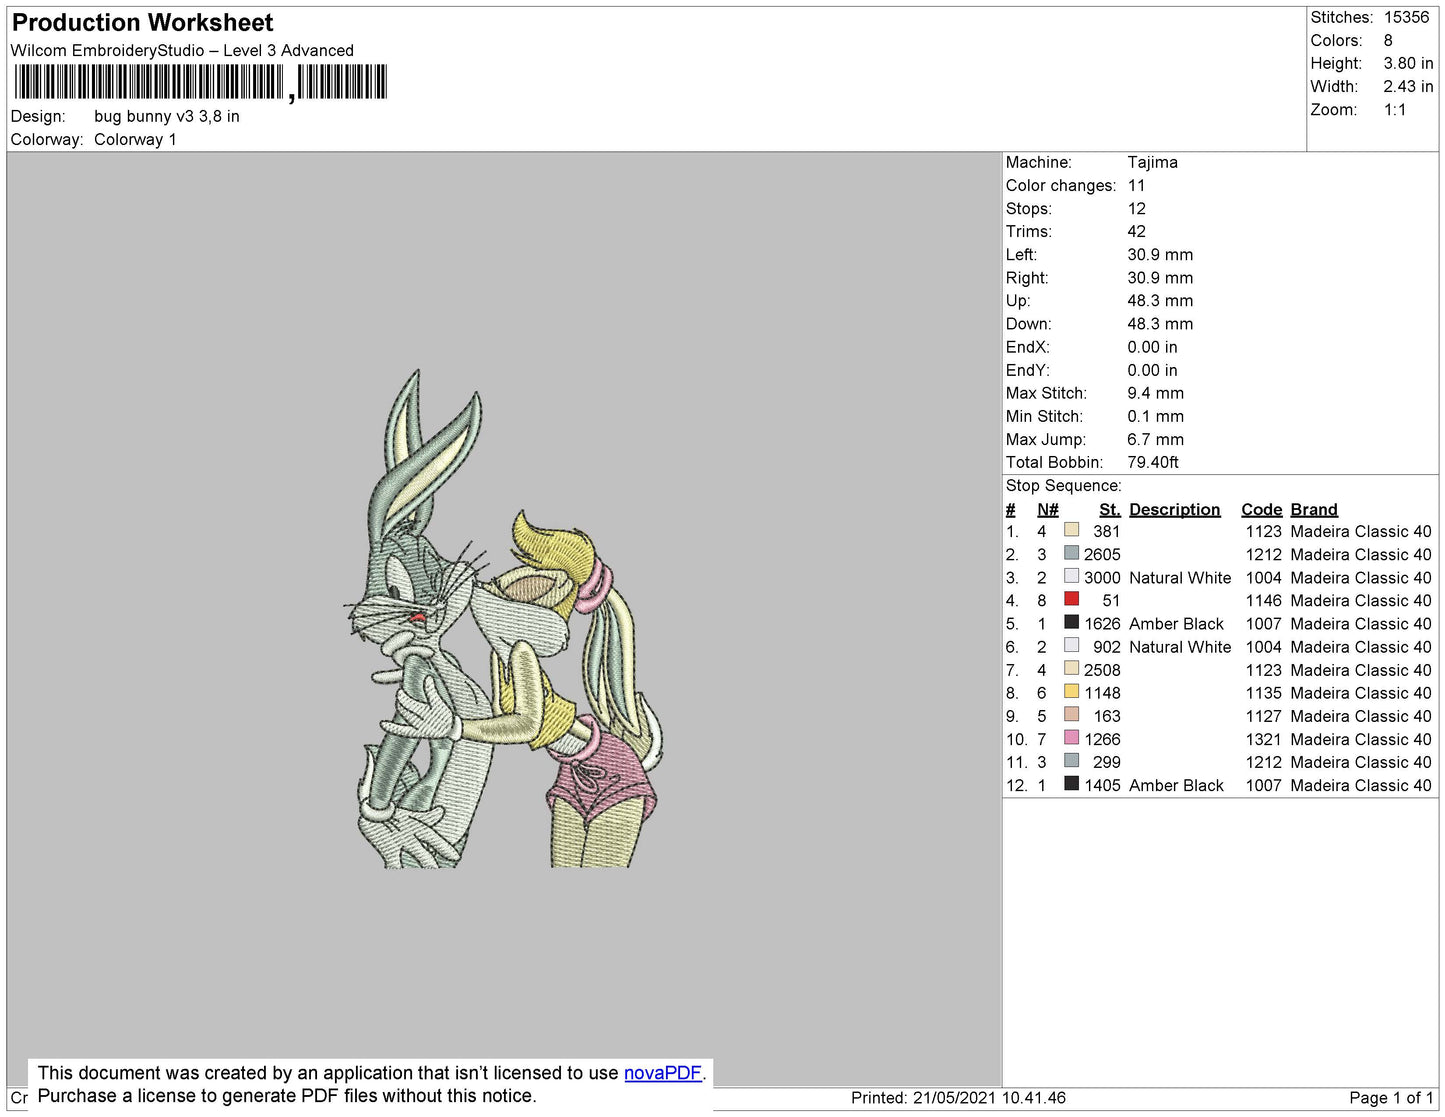Screen dimensions: 1445x1117
Task: Click the stitches value '15356'
Action: coord(1406,17)
